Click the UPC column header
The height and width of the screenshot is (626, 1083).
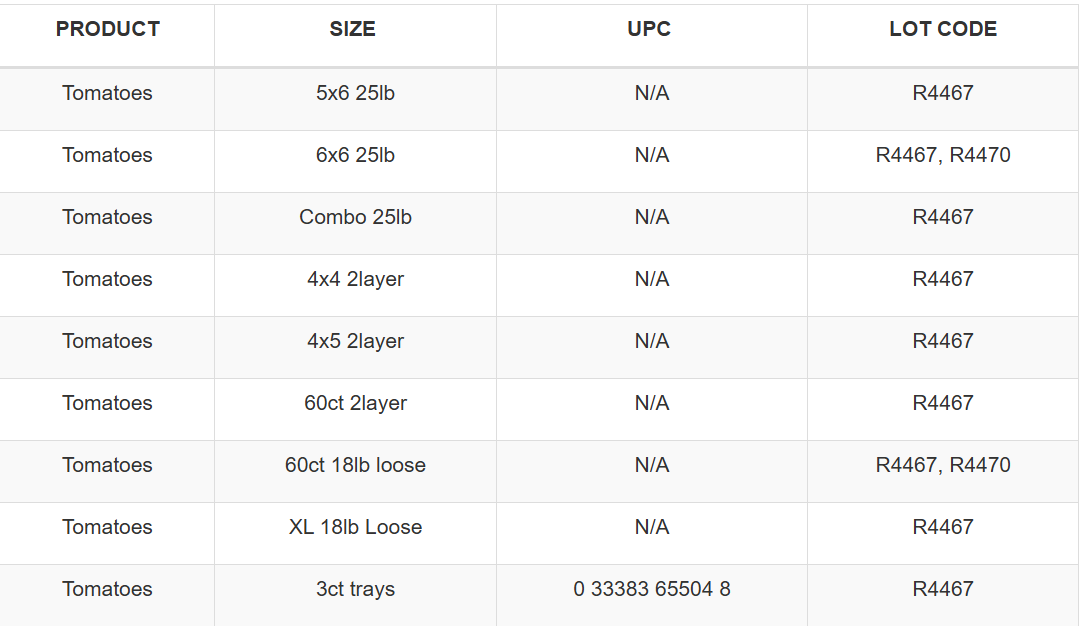(649, 29)
